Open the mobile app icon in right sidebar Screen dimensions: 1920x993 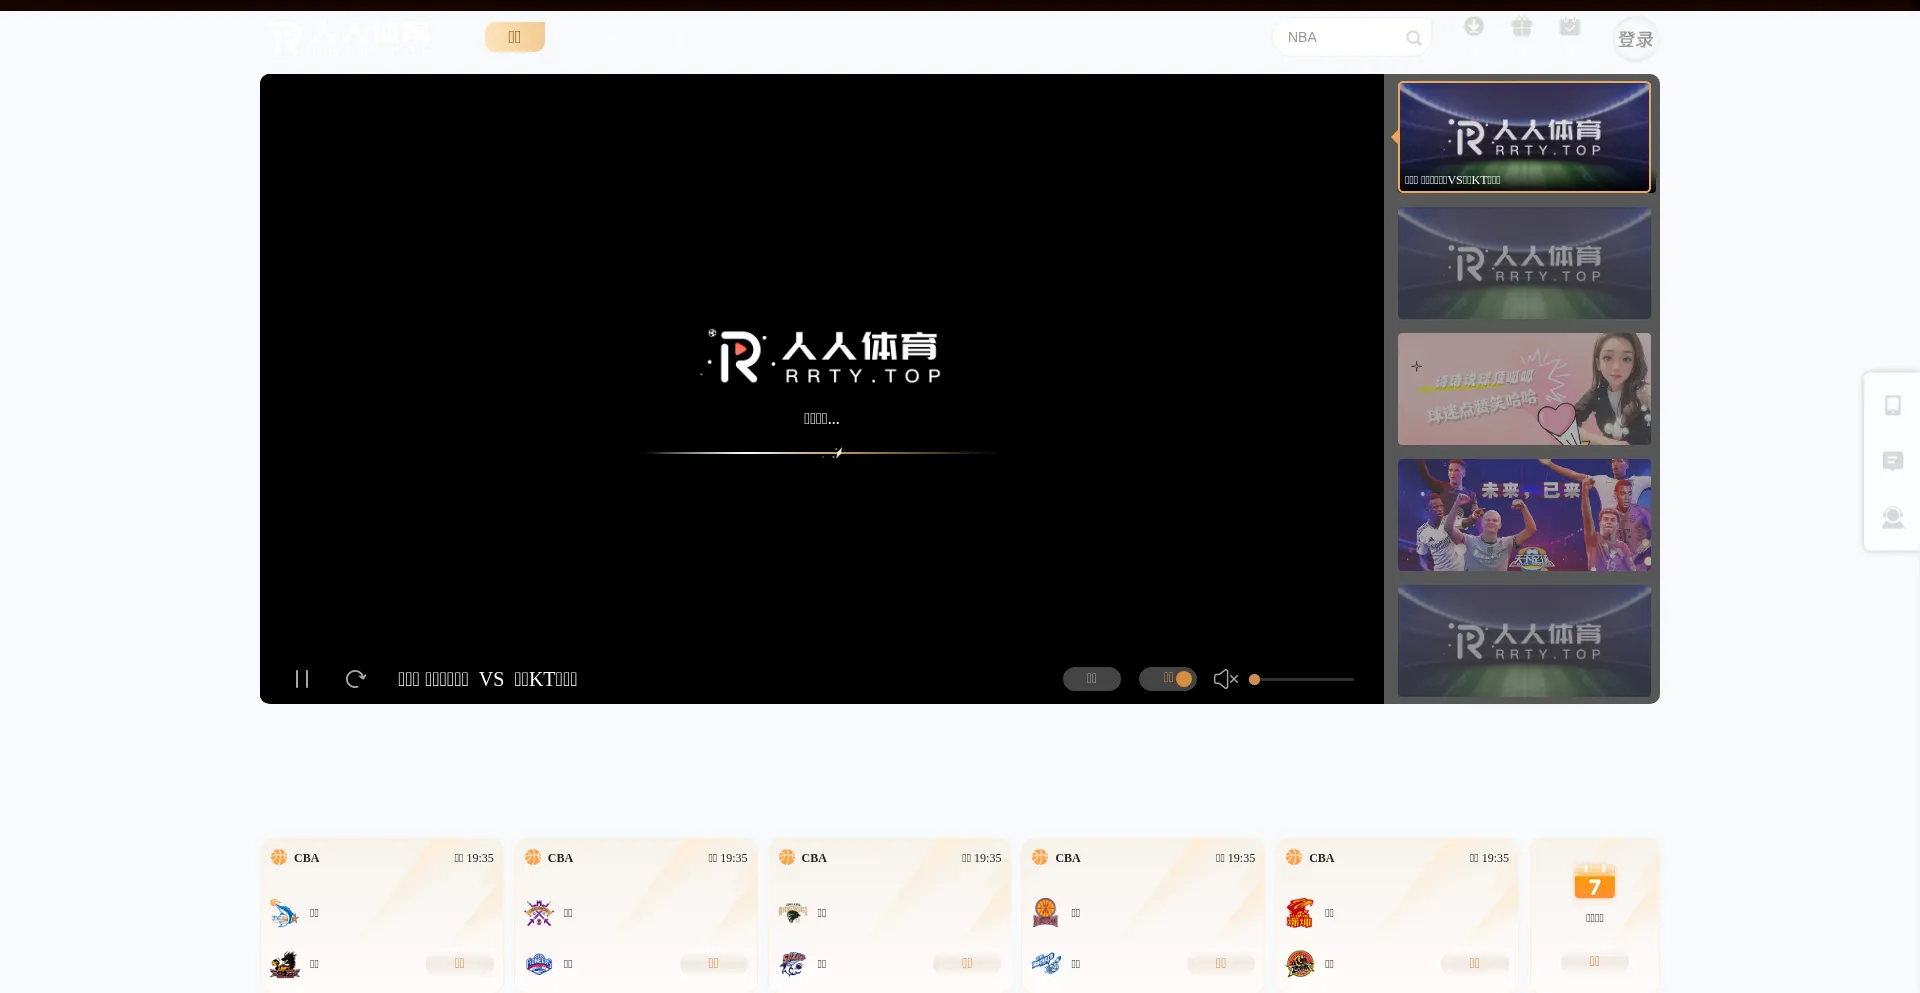[x=1893, y=405]
